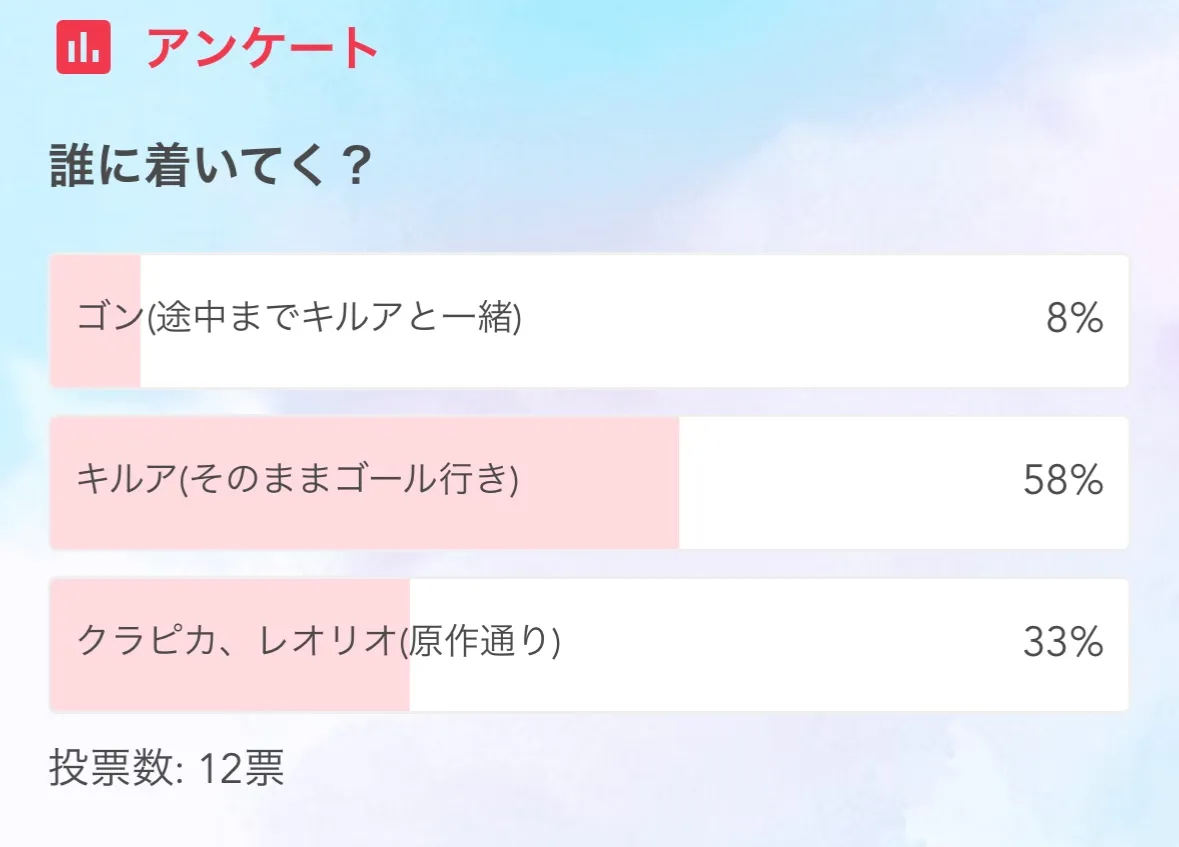Select the キルア(そのままゴール行き) option label
This screenshot has height=847, width=1179.
point(297,482)
